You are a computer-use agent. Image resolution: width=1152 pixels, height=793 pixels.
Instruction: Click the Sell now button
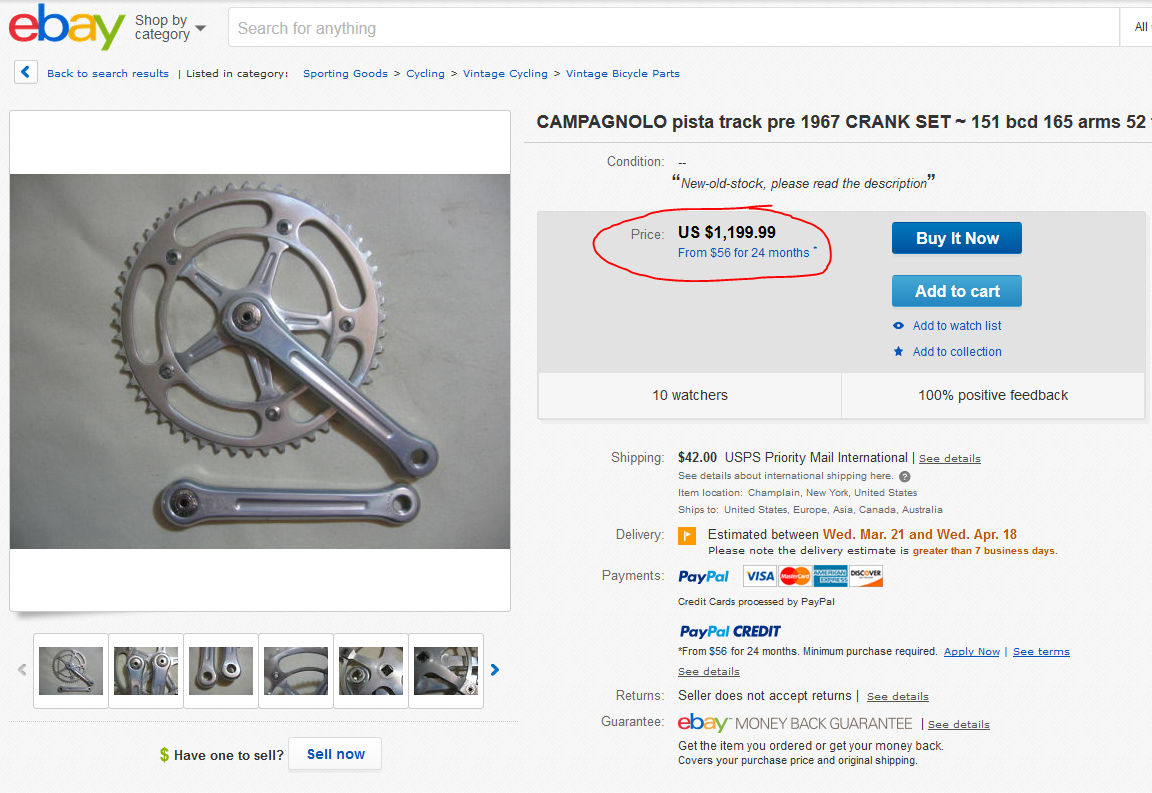point(335,754)
